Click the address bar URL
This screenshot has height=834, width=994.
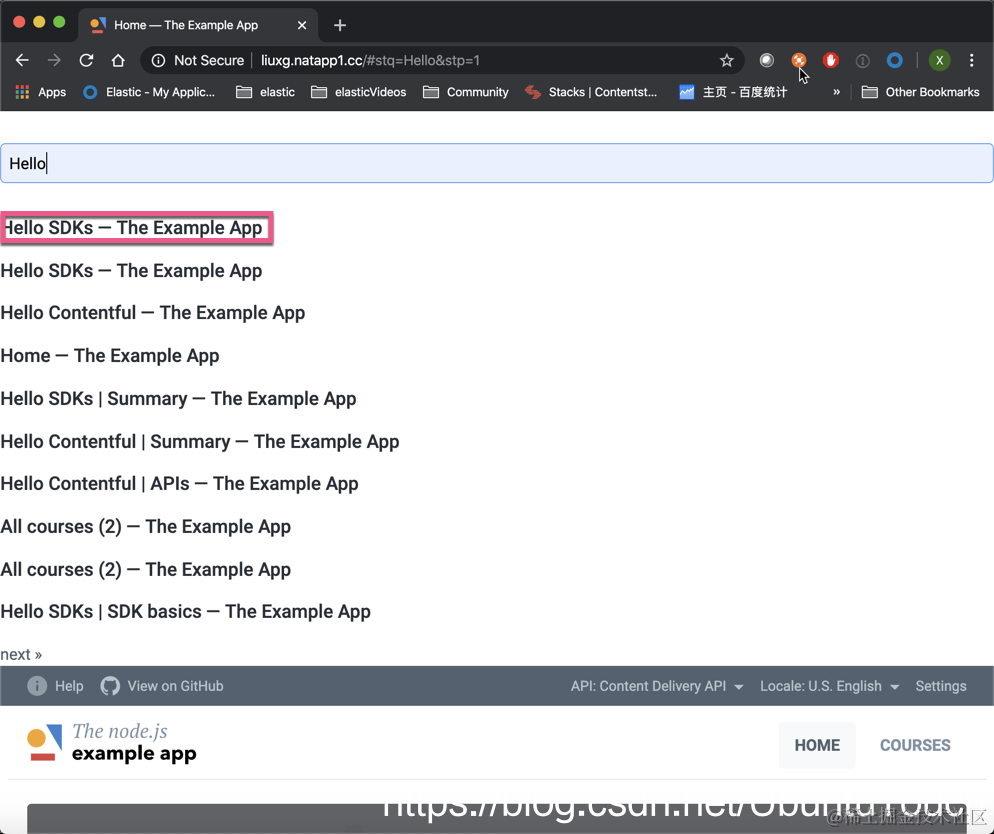[x=370, y=60]
